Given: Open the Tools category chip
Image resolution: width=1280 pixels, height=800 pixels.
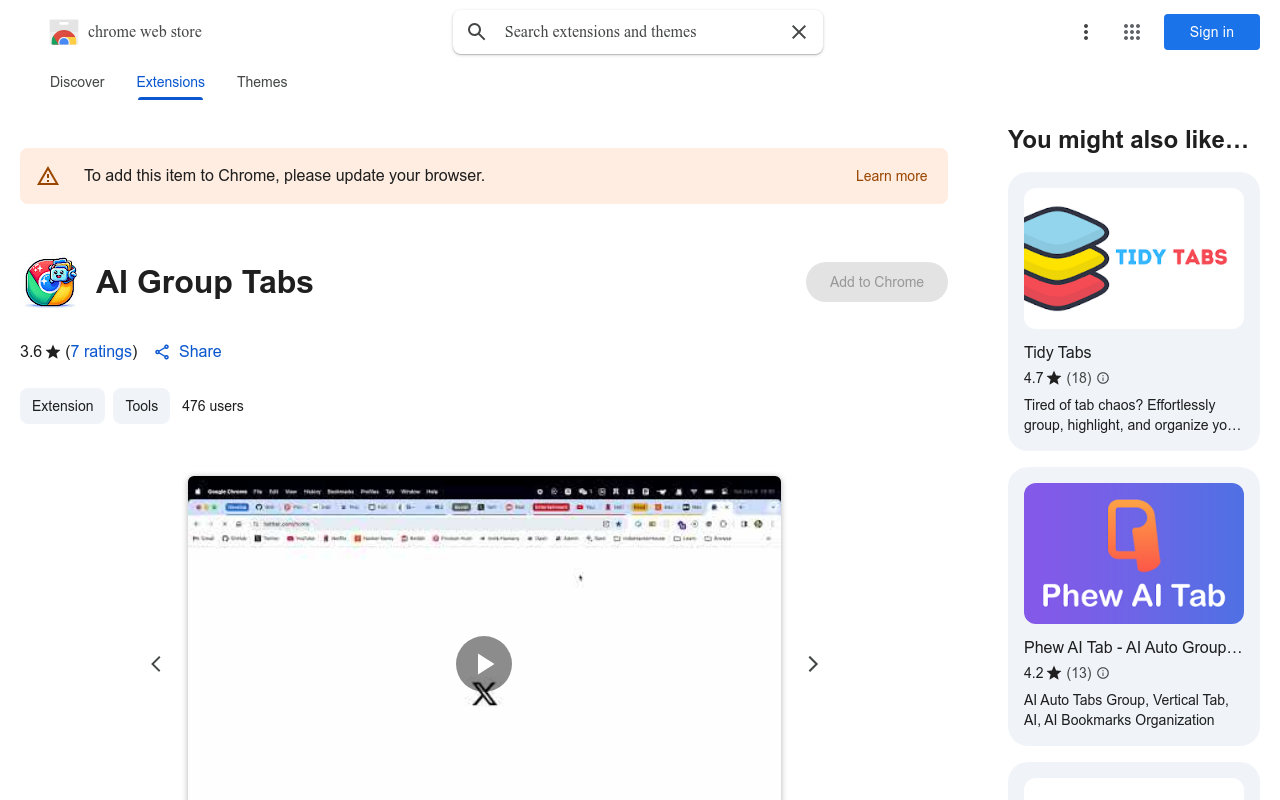Looking at the screenshot, I should click(x=141, y=406).
